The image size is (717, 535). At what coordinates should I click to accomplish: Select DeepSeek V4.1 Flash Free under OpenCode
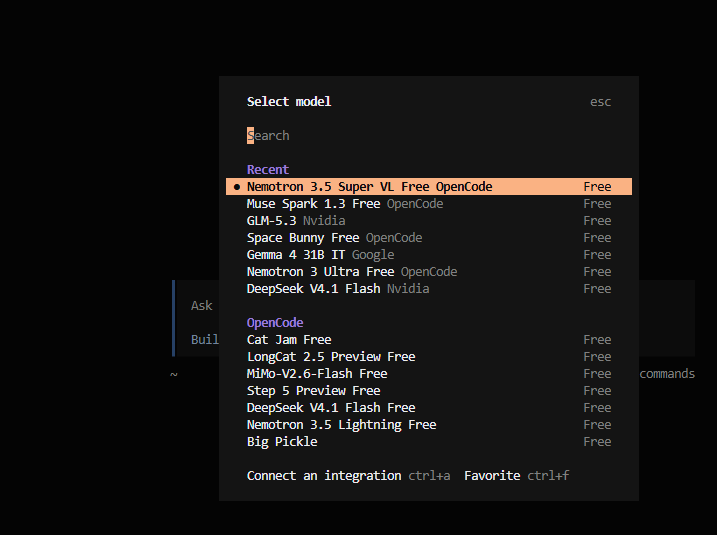click(428, 407)
